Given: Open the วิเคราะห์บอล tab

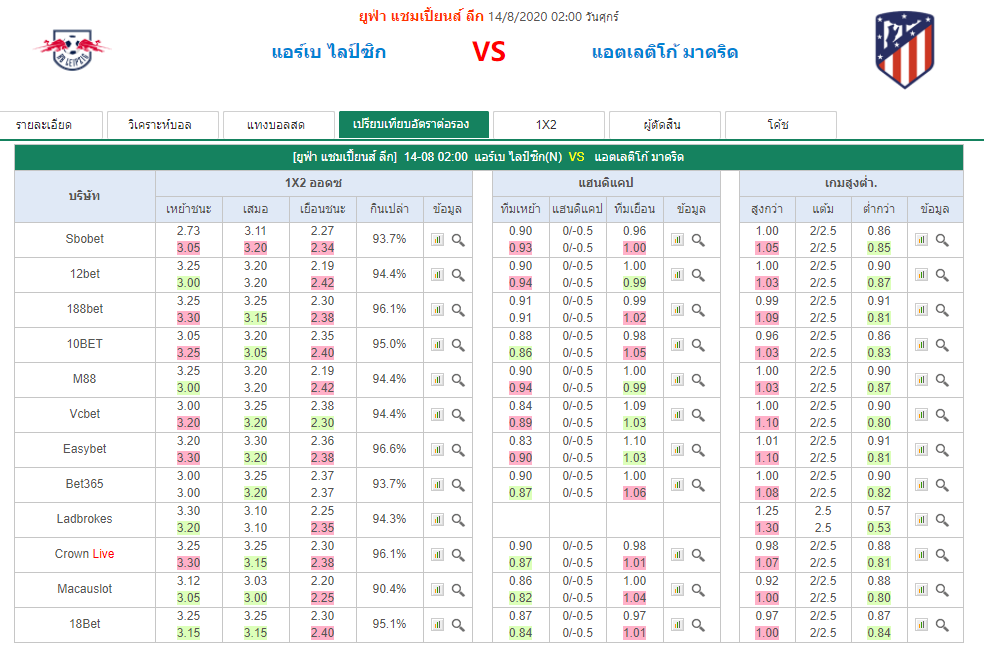Looking at the screenshot, I should pos(163,125).
